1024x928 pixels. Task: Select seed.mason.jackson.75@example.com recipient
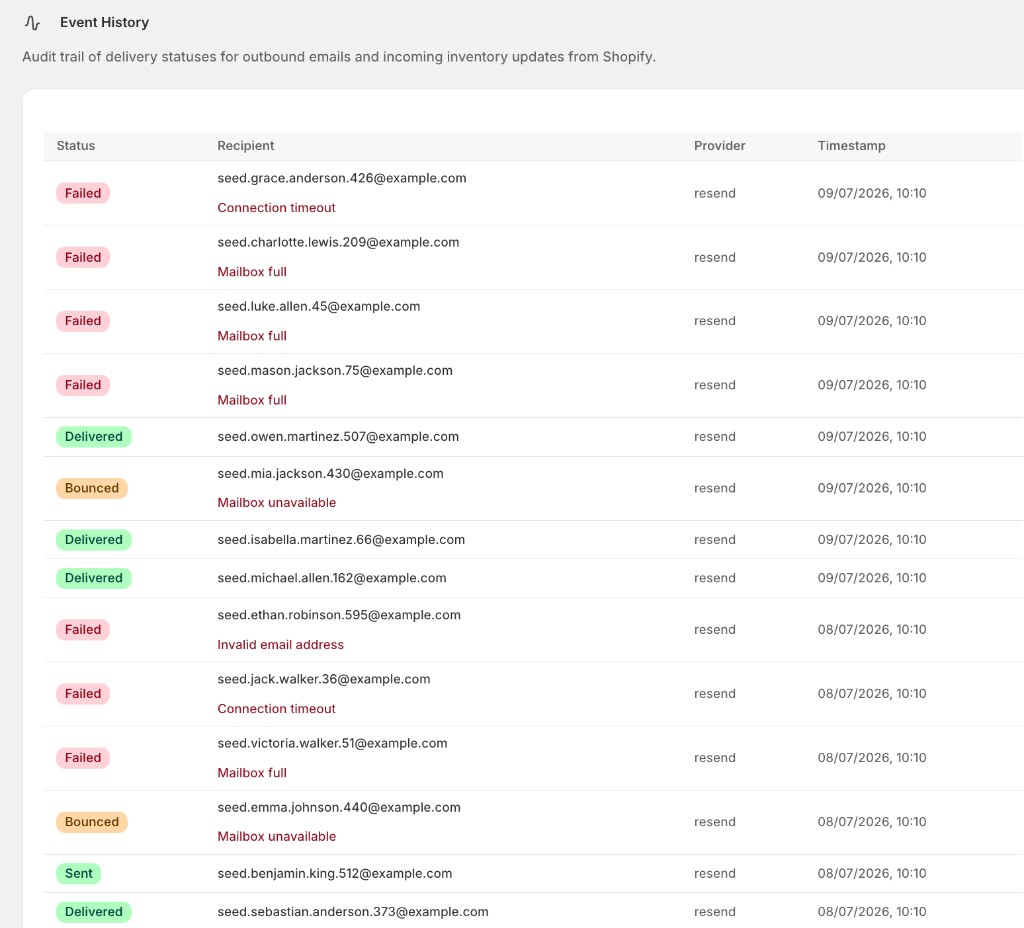[335, 370]
